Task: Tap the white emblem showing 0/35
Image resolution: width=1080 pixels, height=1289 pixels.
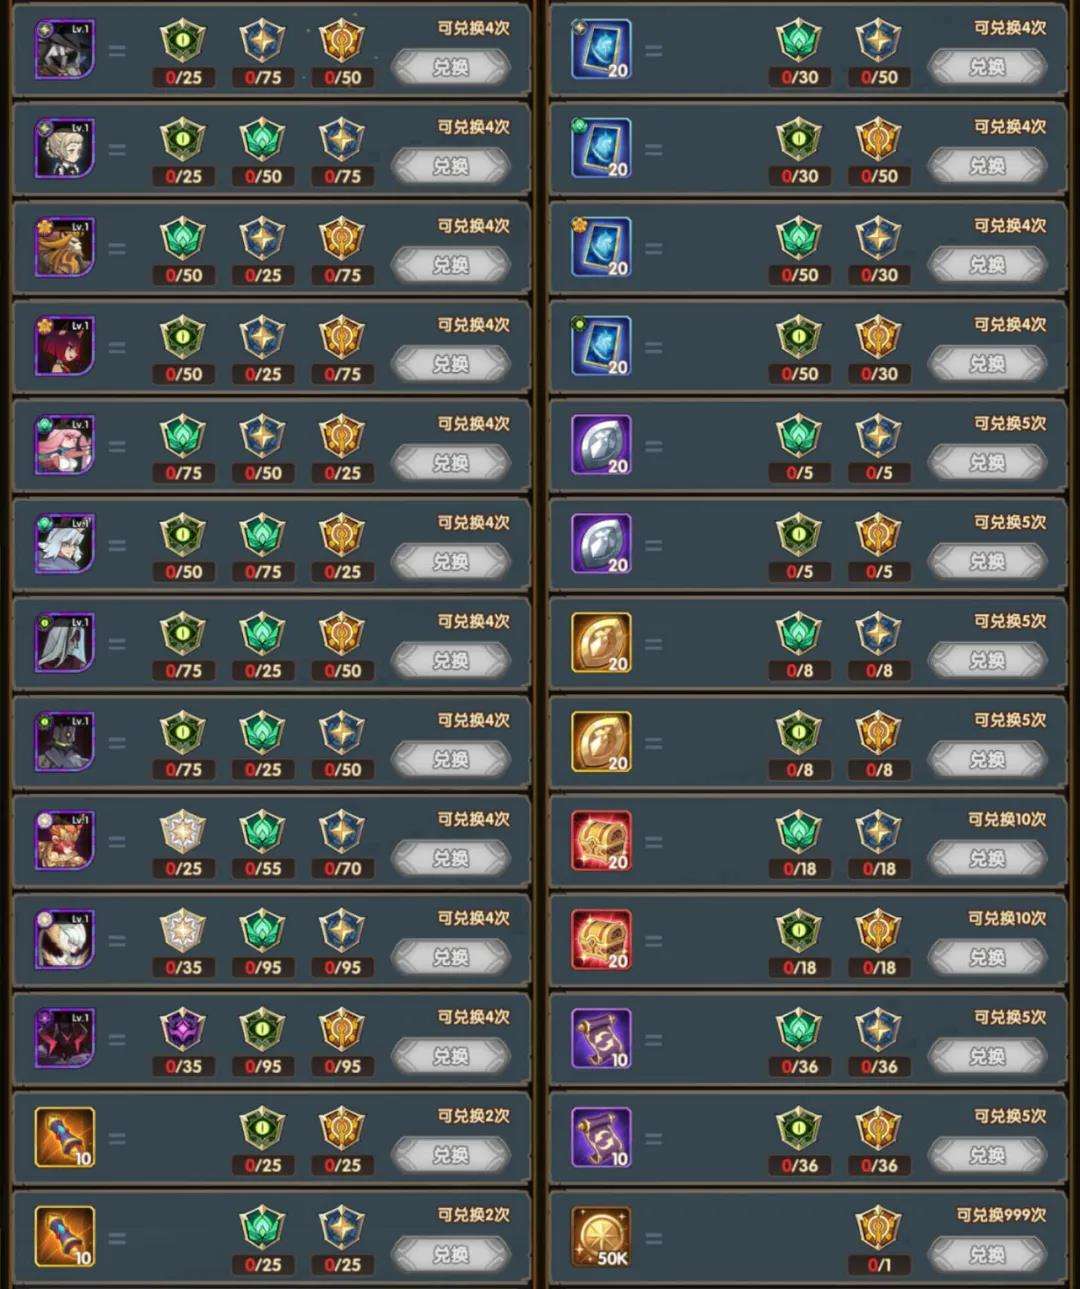Action: pyautogui.click(x=183, y=931)
